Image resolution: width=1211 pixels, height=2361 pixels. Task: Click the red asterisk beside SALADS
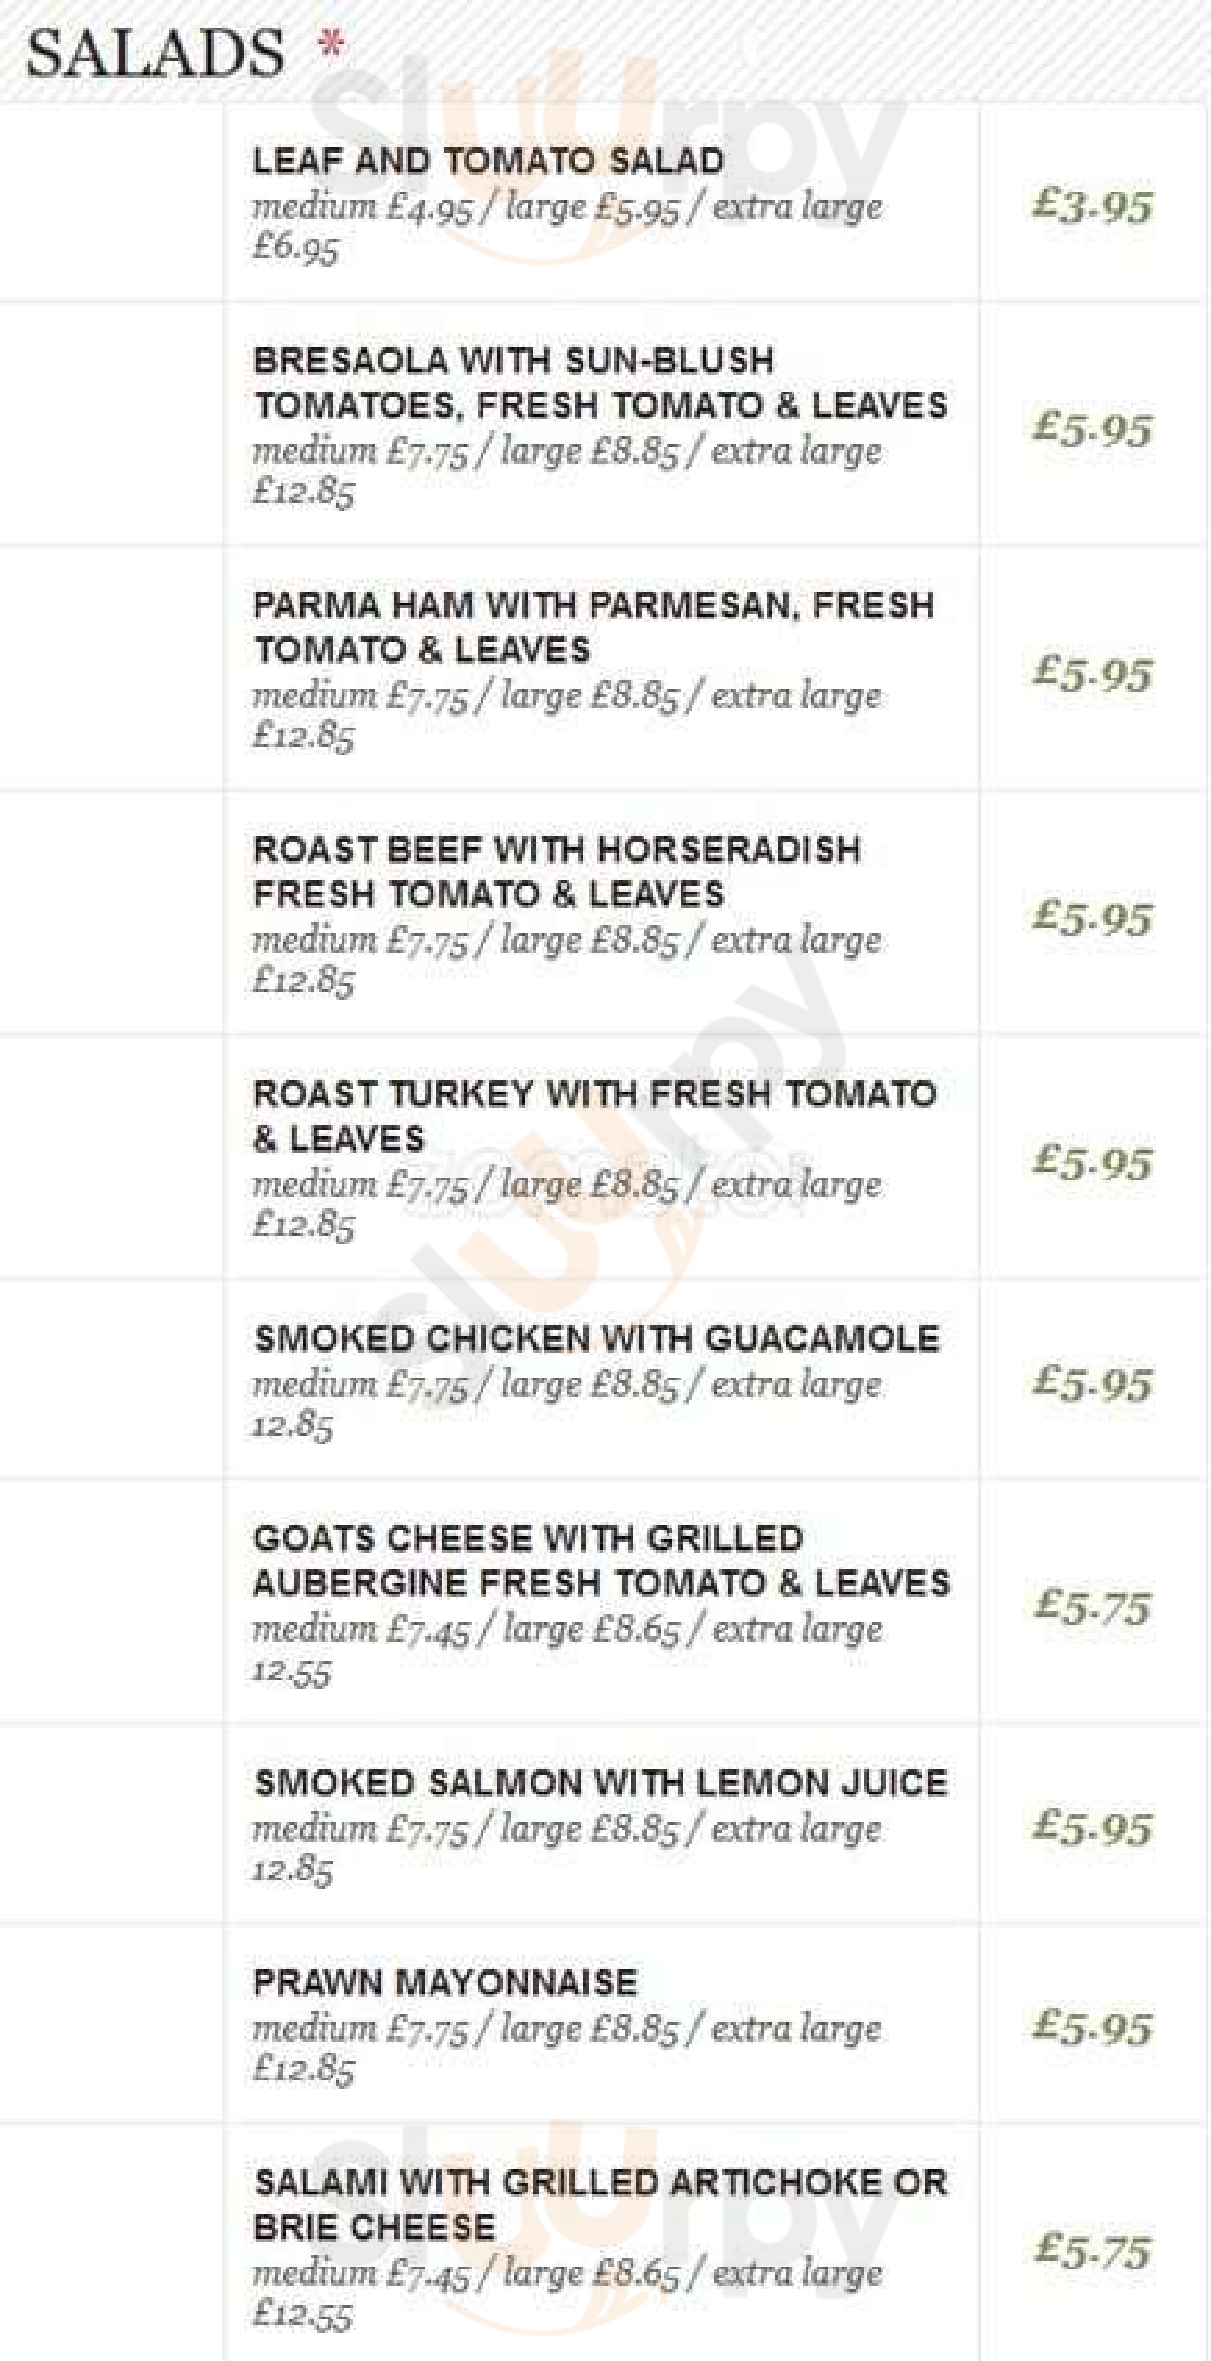tap(331, 45)
